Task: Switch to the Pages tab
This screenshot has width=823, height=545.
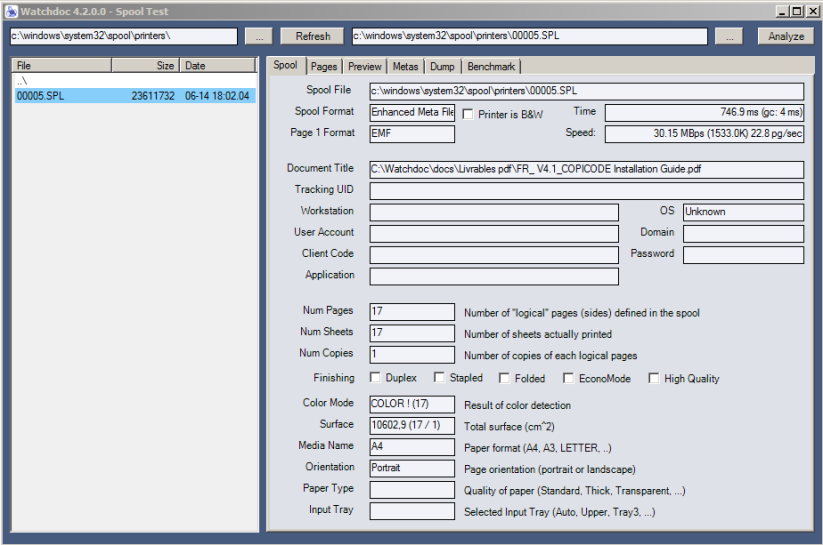Action: point(323,67)
